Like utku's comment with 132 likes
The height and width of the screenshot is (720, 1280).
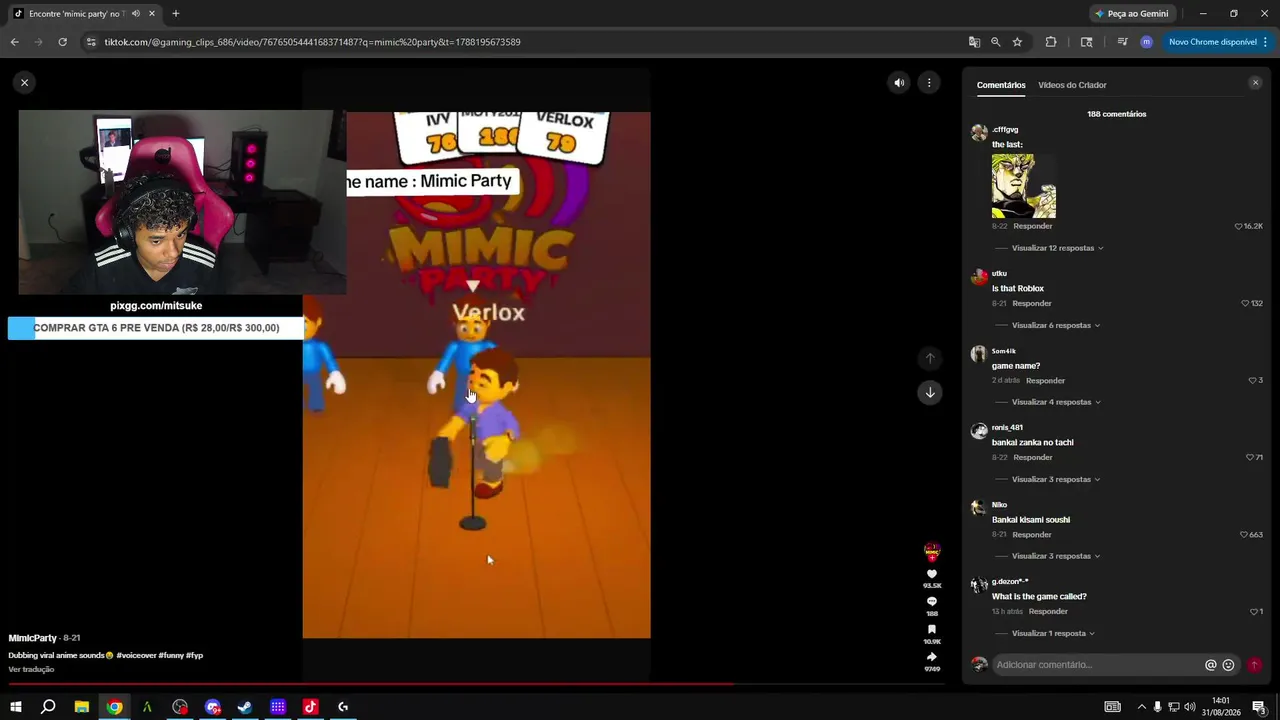point(1245,303)
